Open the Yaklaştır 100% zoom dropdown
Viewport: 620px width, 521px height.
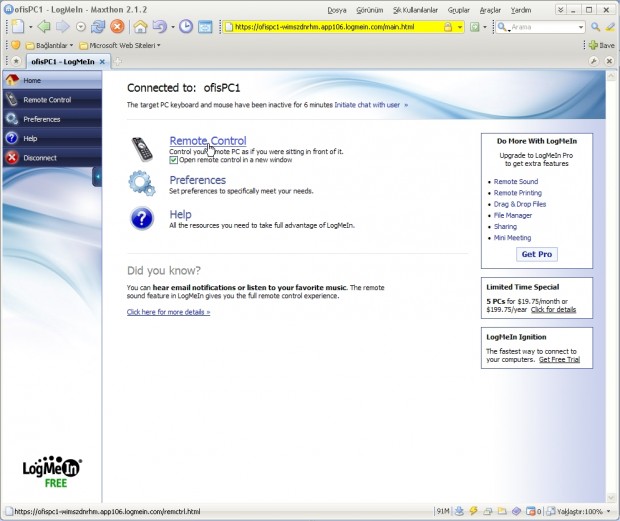point(608,511)
